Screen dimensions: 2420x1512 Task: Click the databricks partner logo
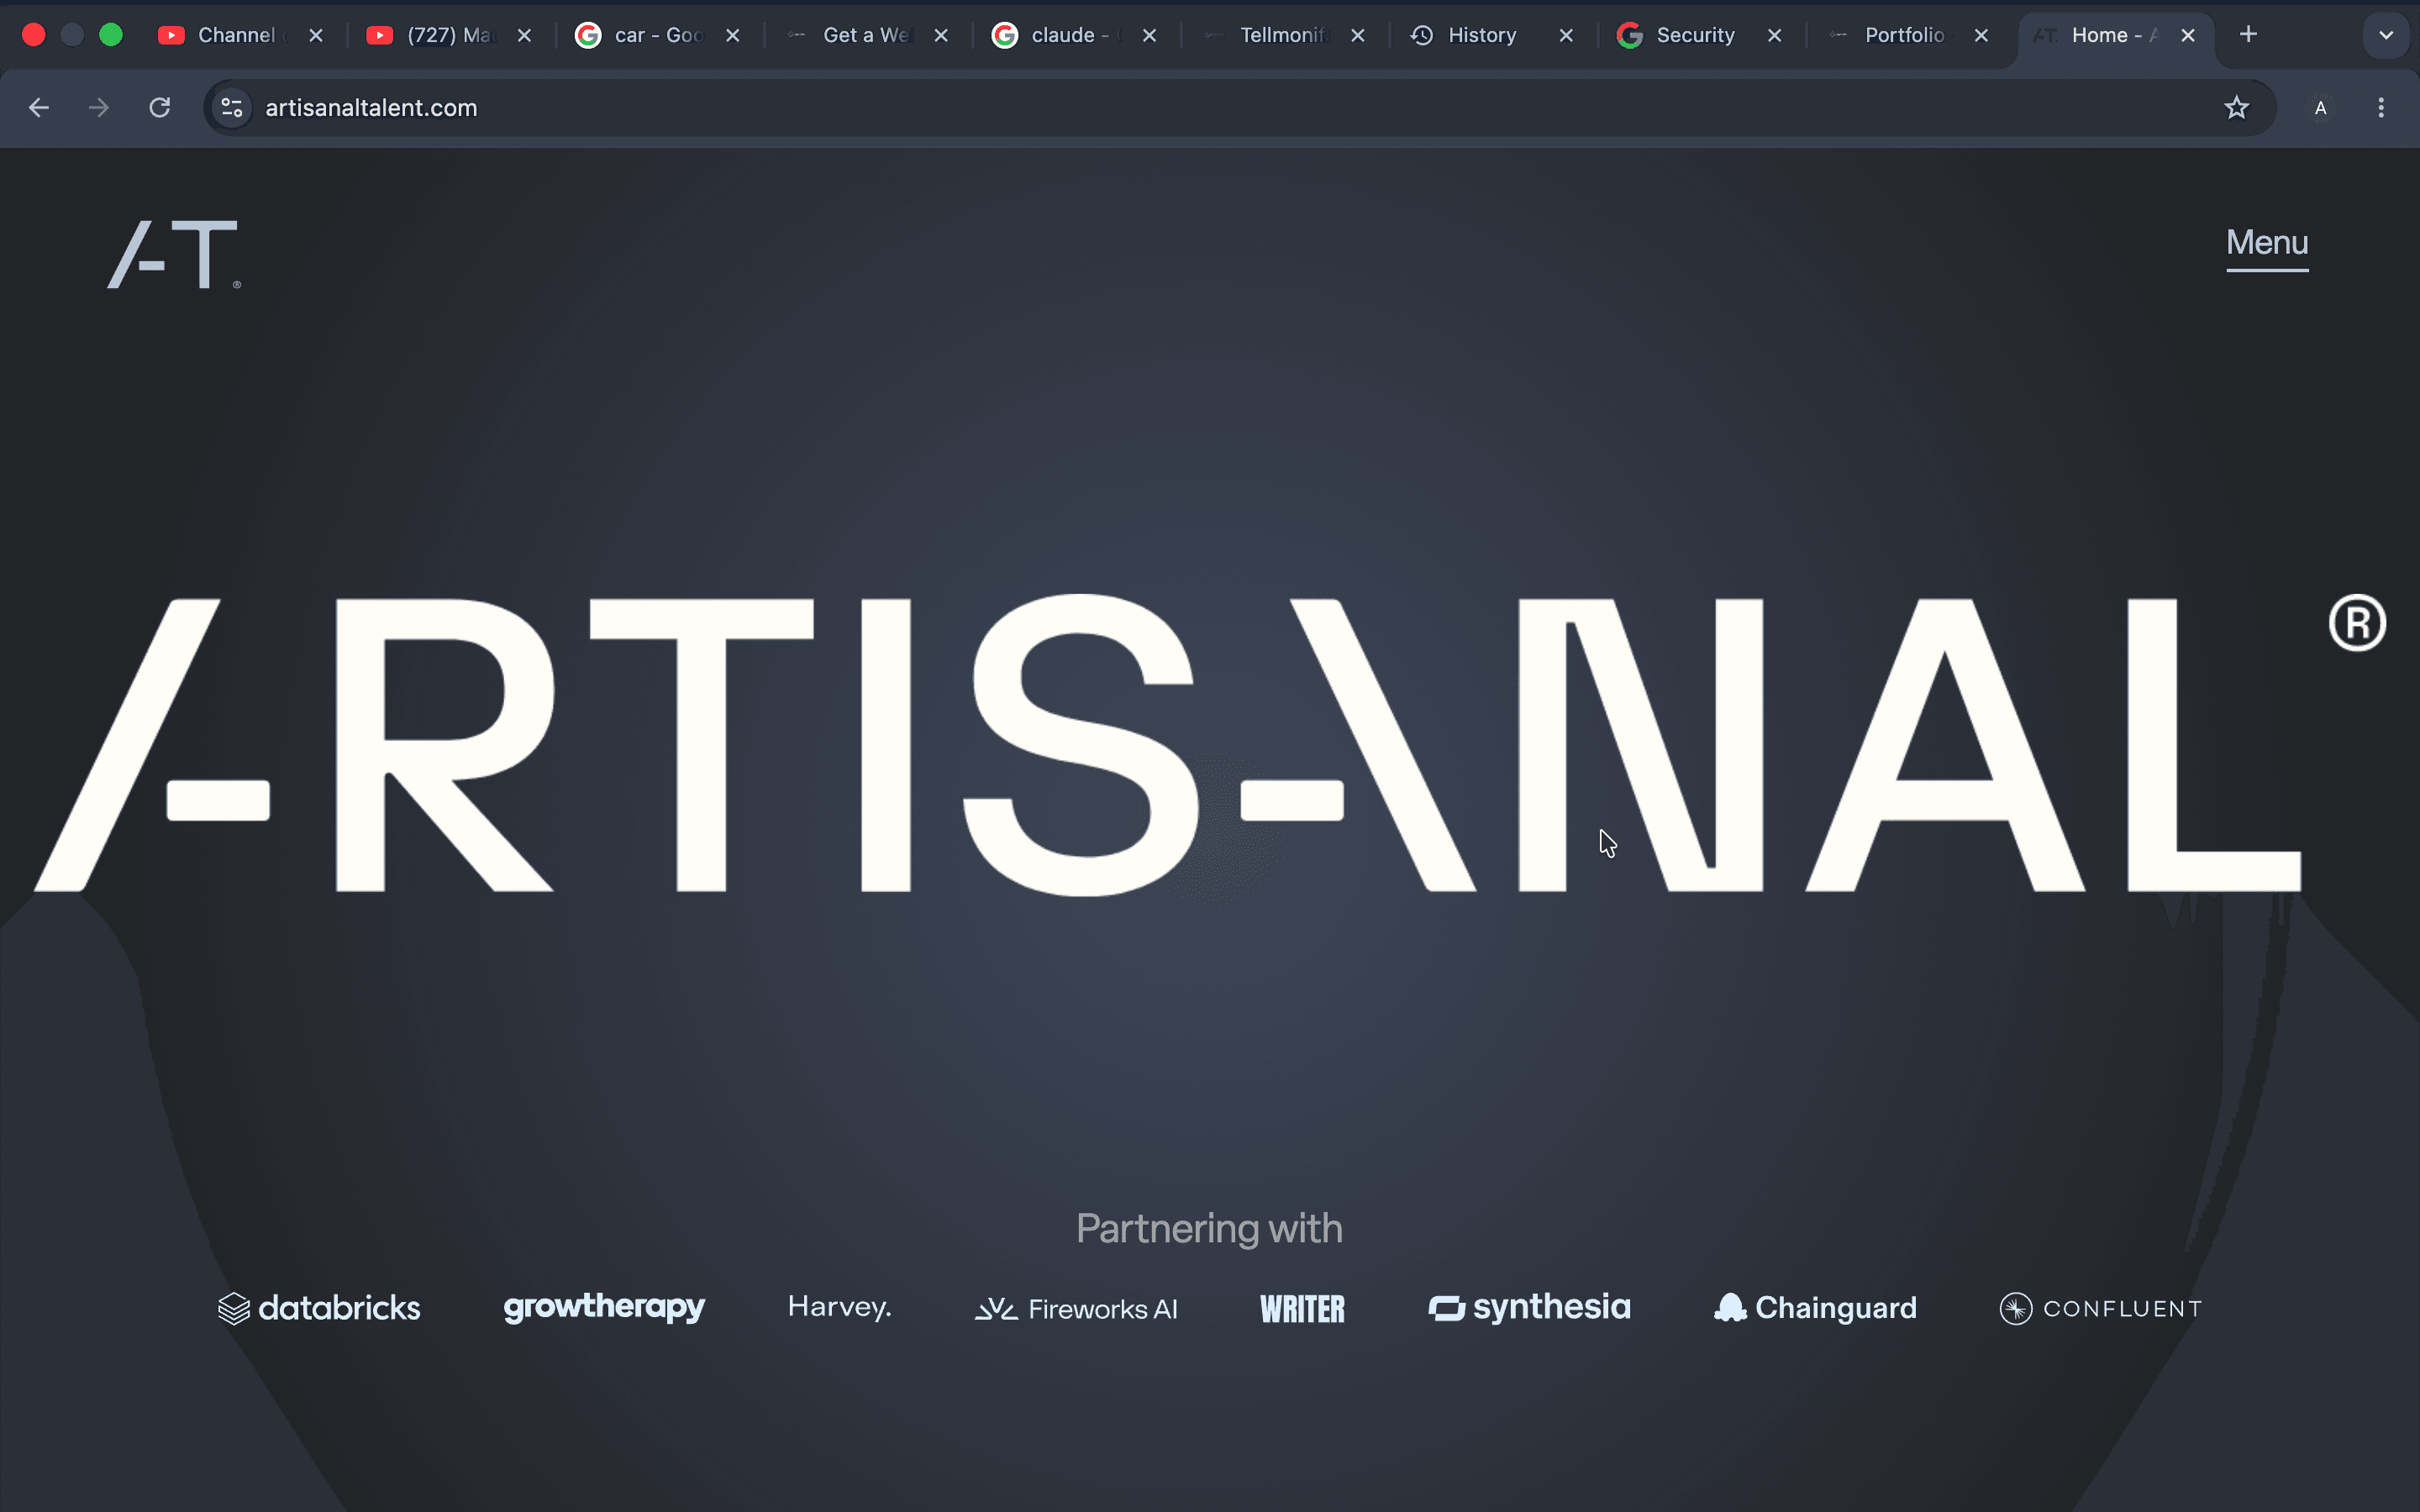click(x=319, y=1308)
